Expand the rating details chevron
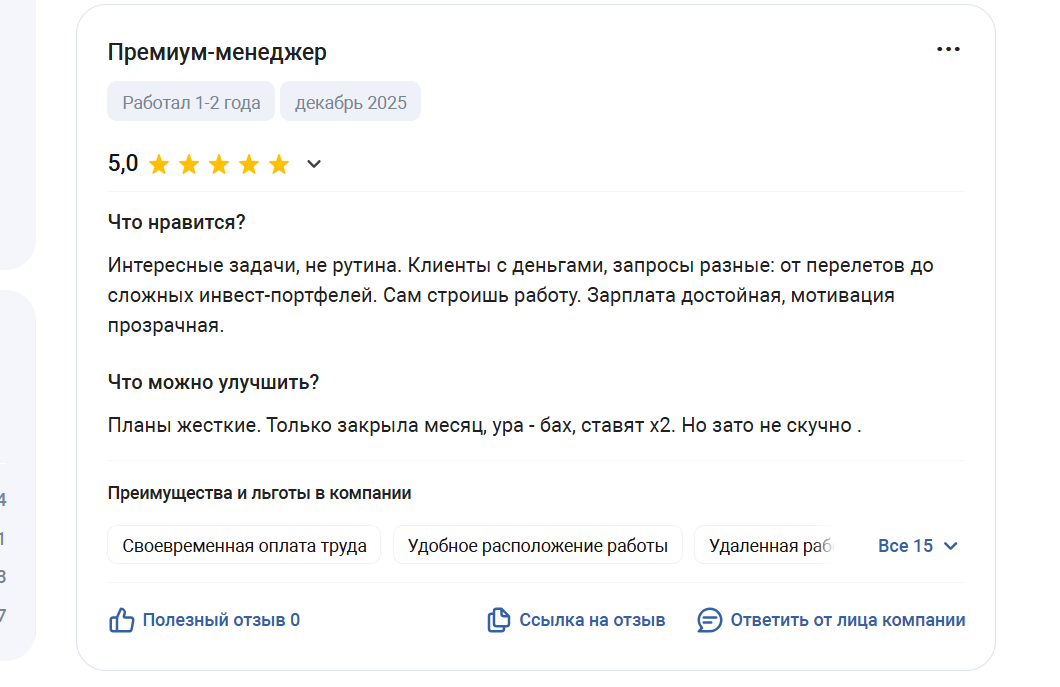1060x687 pixels. pyautogui.click(x=314, y=164)
